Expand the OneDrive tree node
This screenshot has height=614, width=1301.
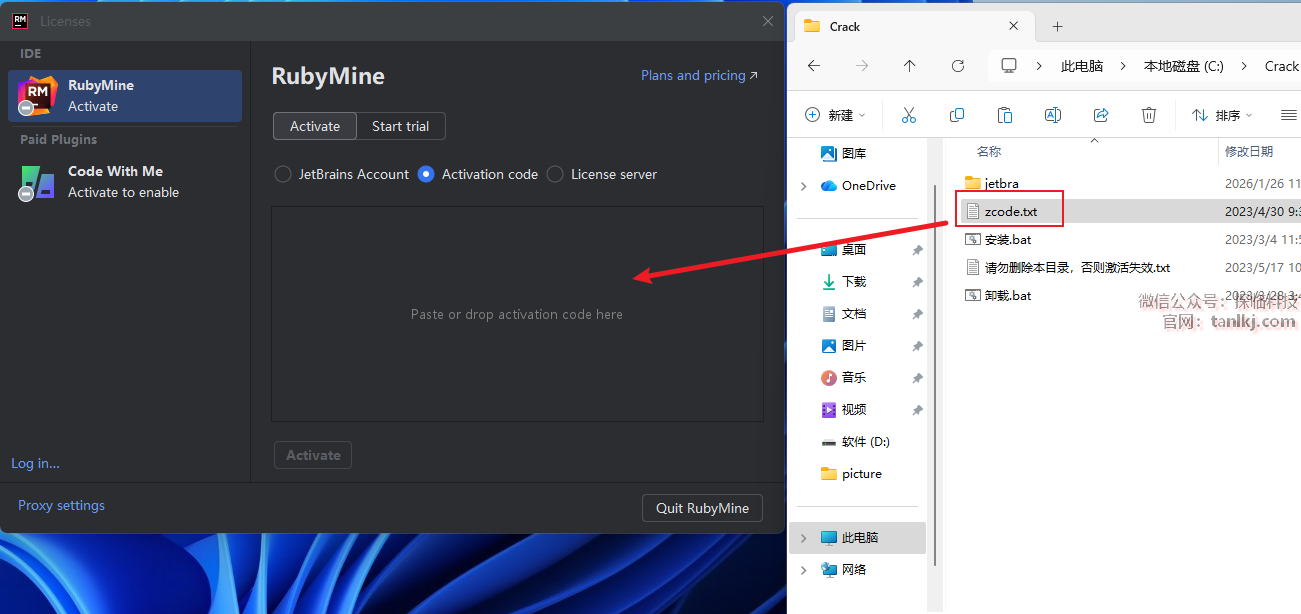pyautogui.click(x=804, y=186)
